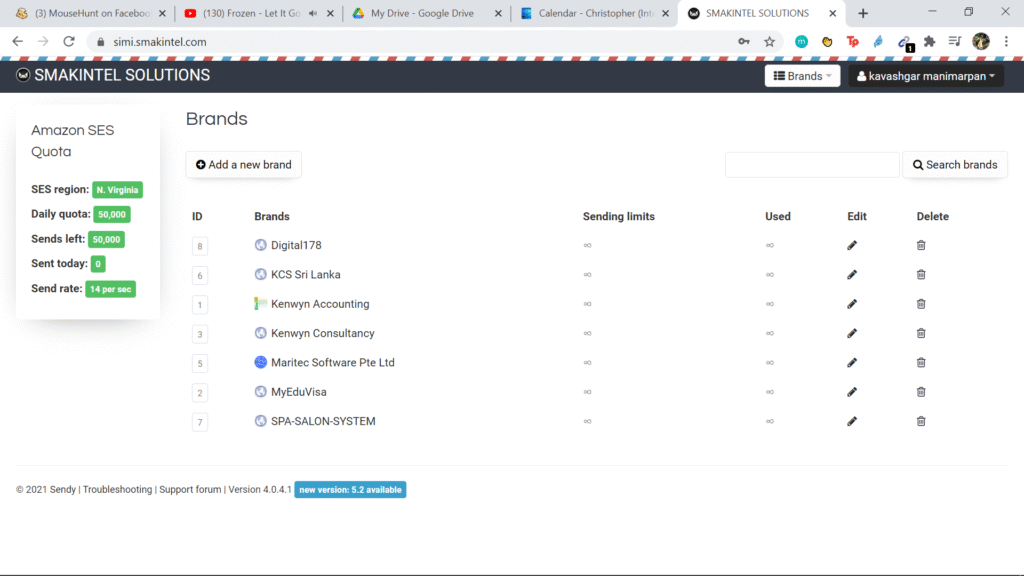Click the Add a new brand button
This screenshot has height=576, width=1024.
click(244, 165)
